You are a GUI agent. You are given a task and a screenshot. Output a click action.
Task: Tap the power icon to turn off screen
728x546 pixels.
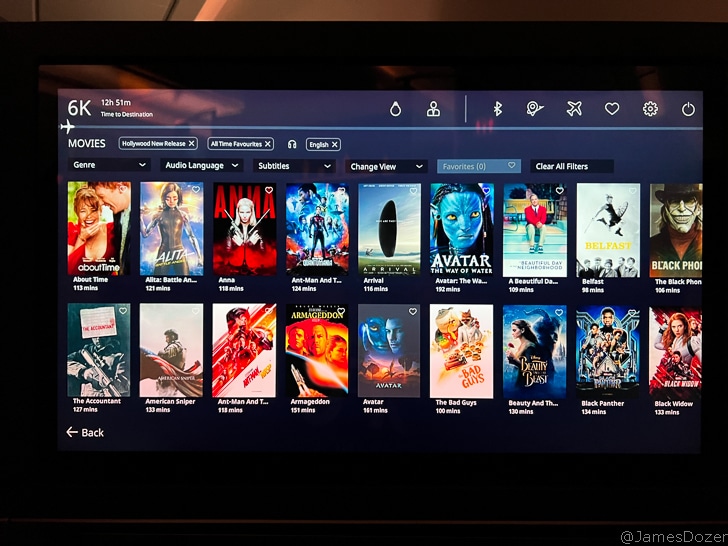point(688,110)
